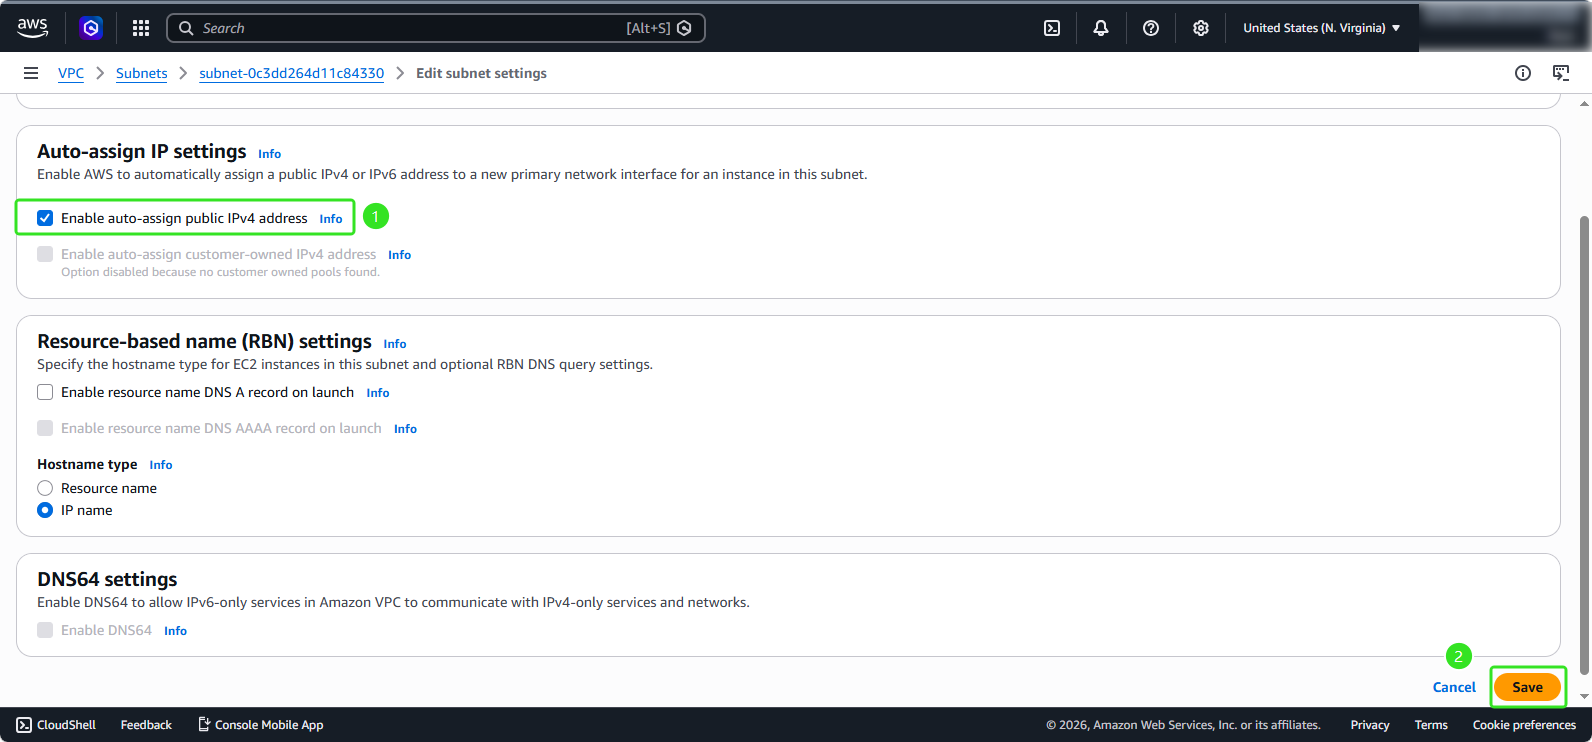The width and height of the screenshot is (1592, 742).
Task: Toggle the hamburger side navigation menu
Action: (x=31, y=73)
